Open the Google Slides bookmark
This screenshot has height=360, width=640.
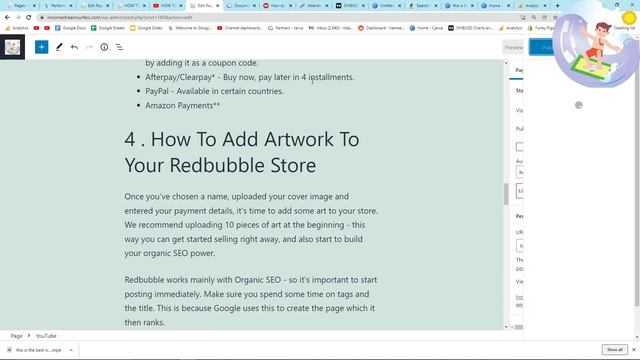point(146,28)
